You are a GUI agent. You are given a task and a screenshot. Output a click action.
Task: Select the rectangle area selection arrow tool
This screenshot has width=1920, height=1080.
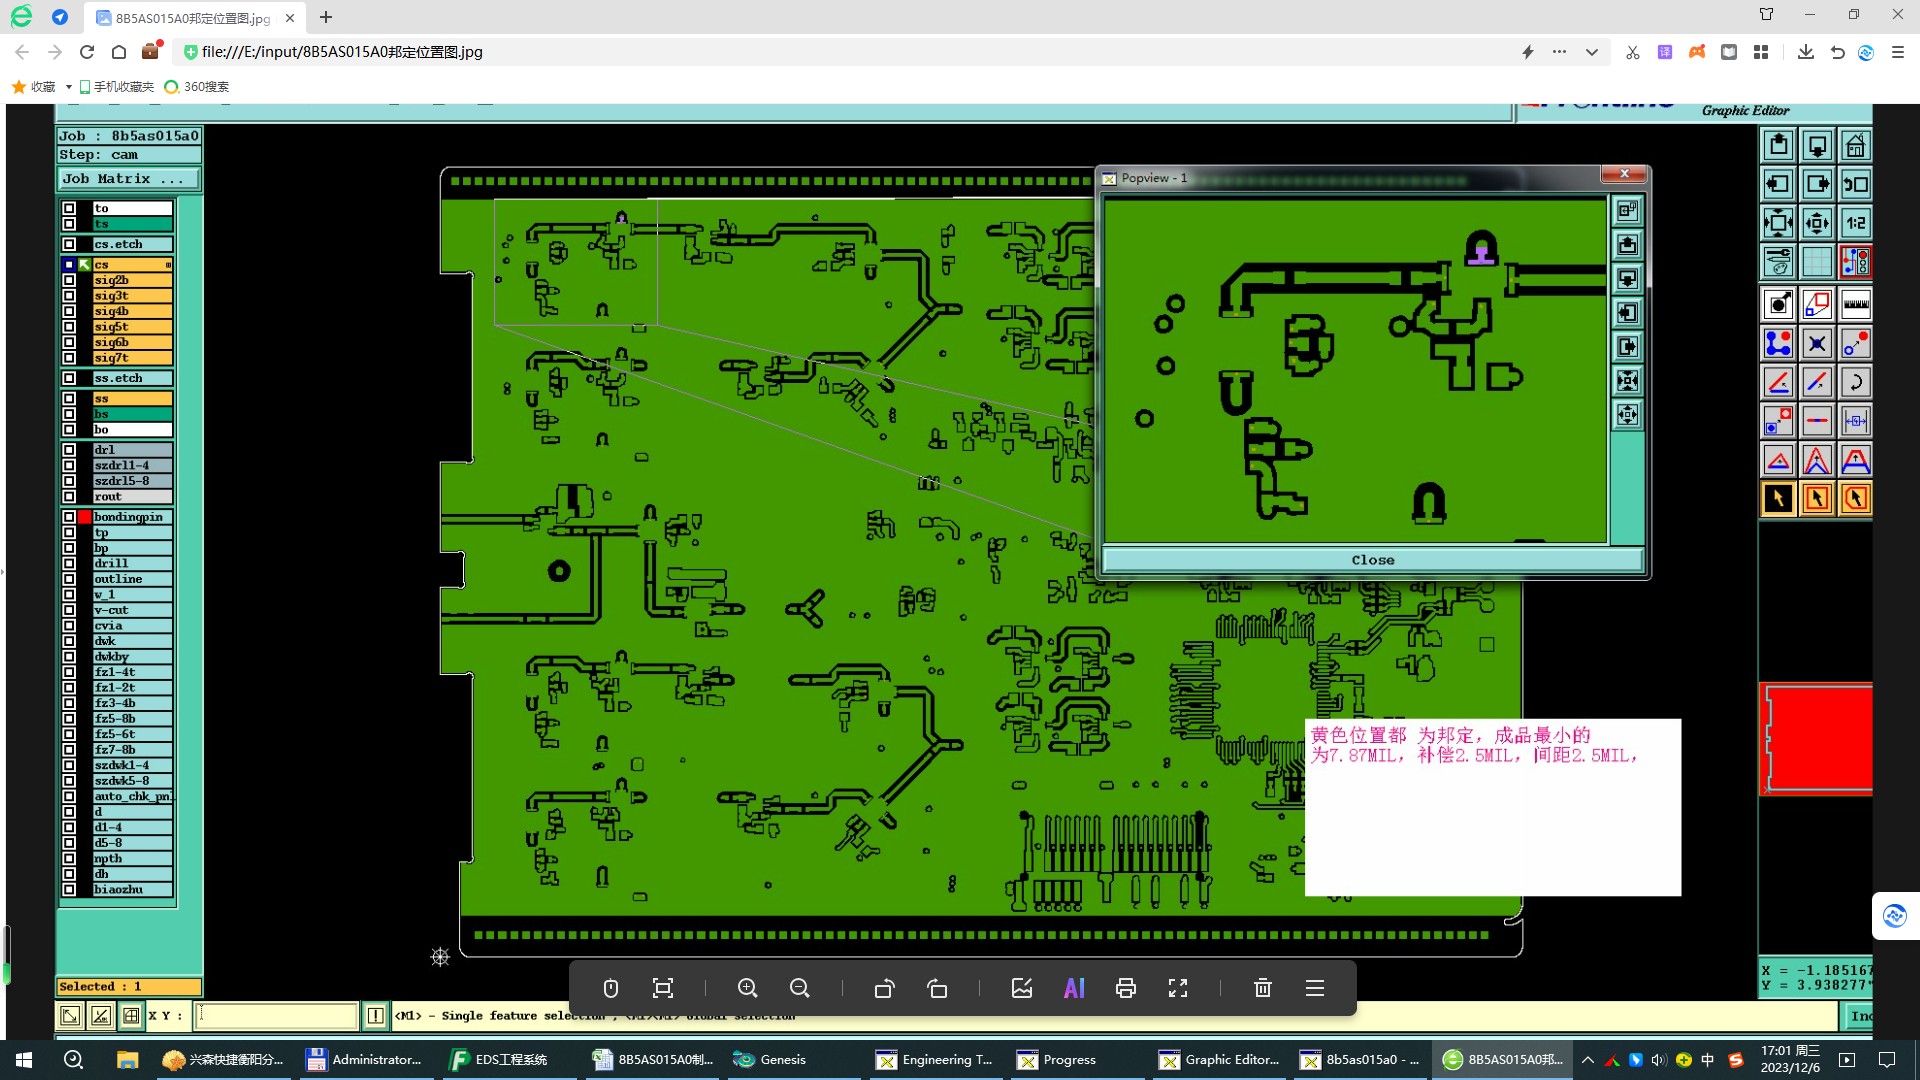point(1817,499)
